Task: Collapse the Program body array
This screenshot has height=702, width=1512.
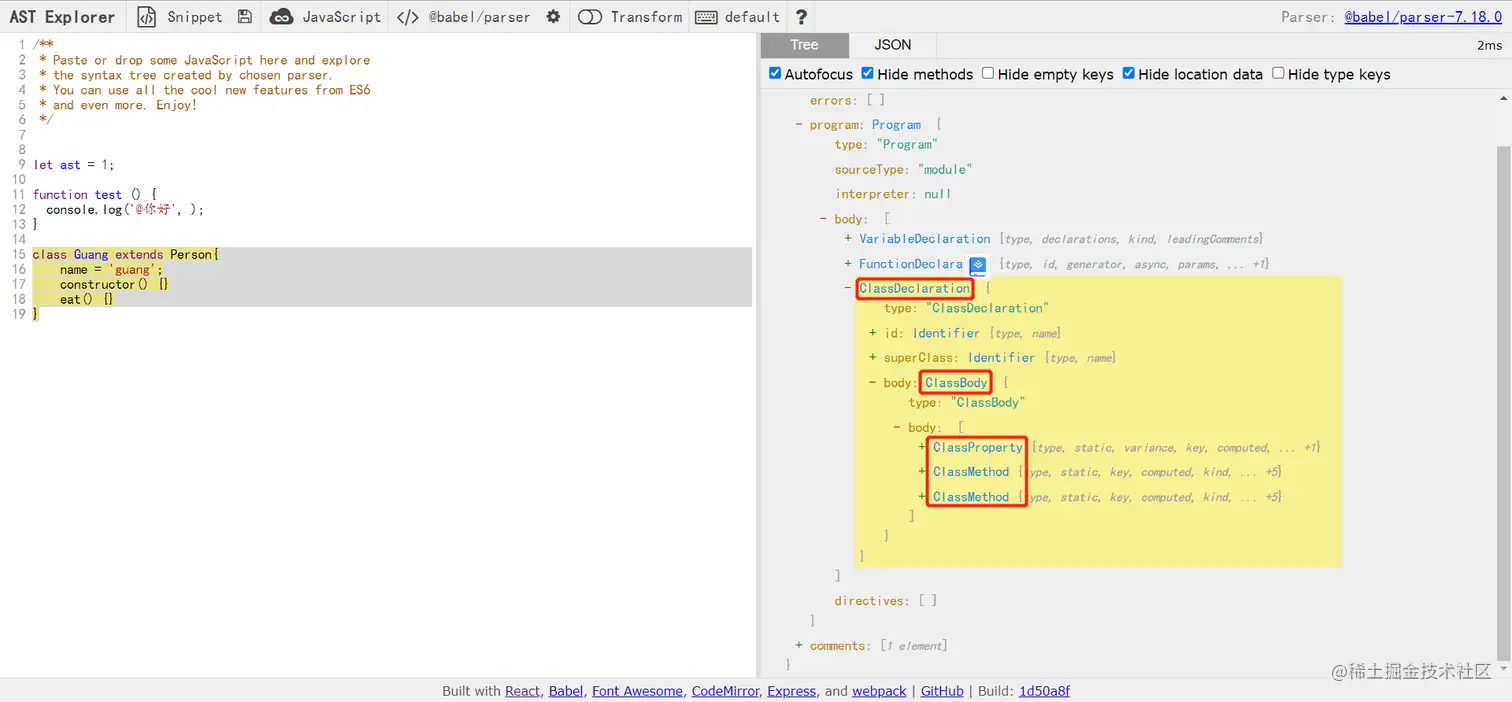Action: 823,219
